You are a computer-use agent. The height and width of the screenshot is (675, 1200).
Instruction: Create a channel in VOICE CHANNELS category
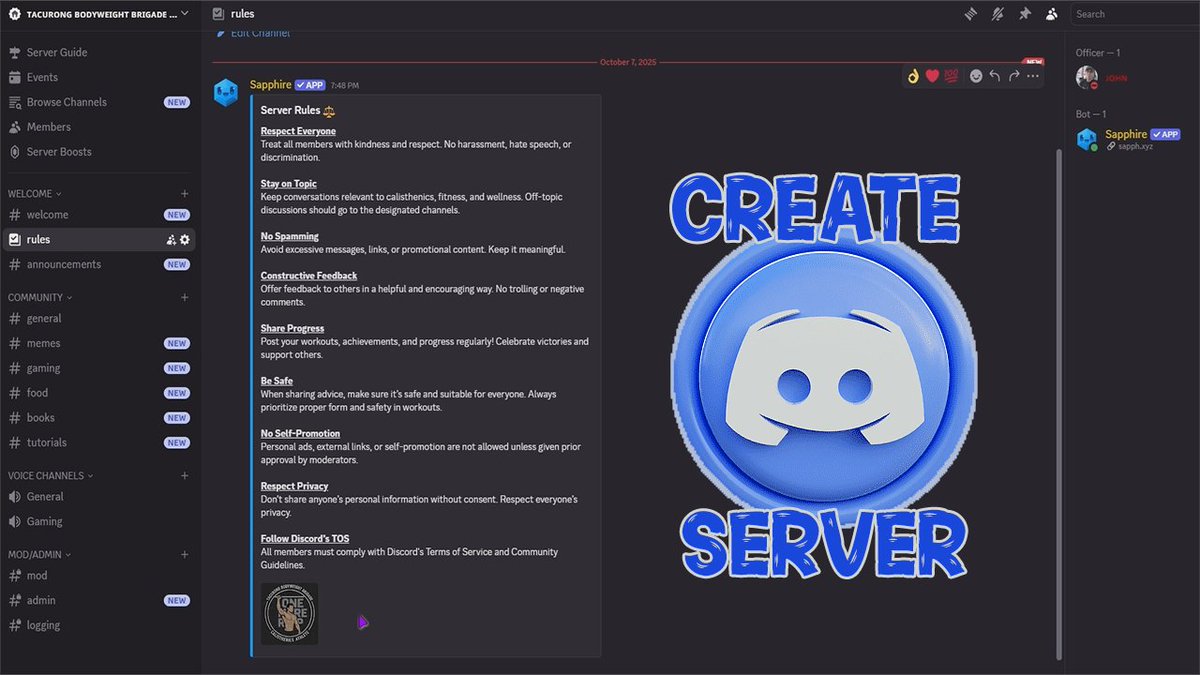tap(184, 476)
